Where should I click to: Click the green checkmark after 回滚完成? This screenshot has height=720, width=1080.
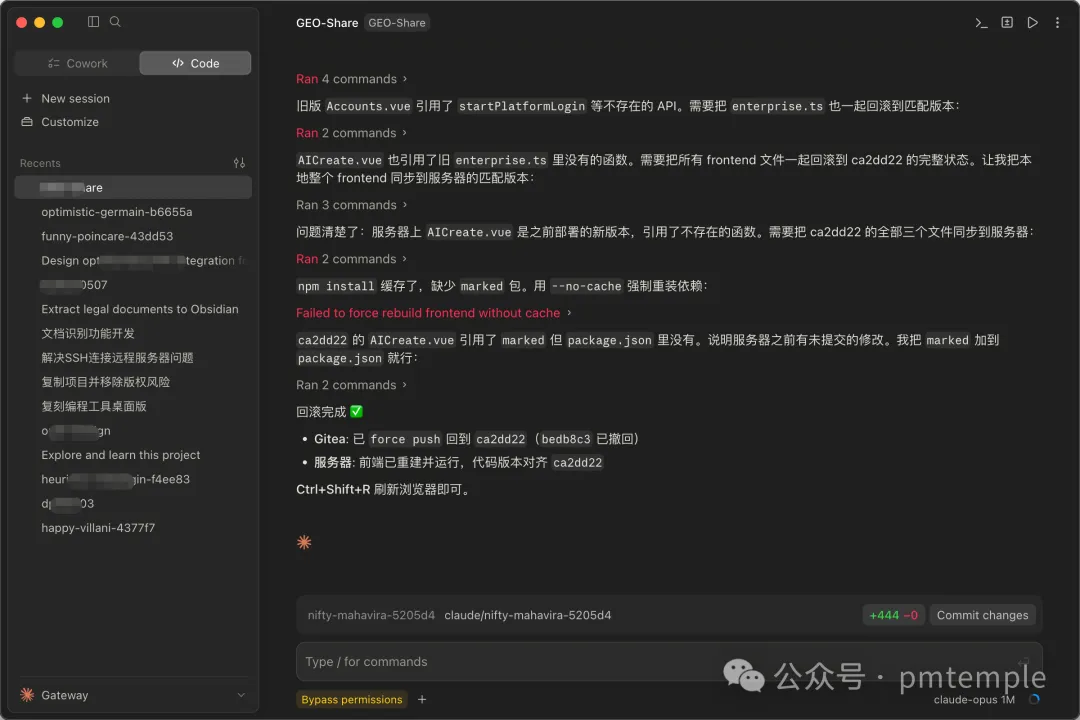click(356, 411)
